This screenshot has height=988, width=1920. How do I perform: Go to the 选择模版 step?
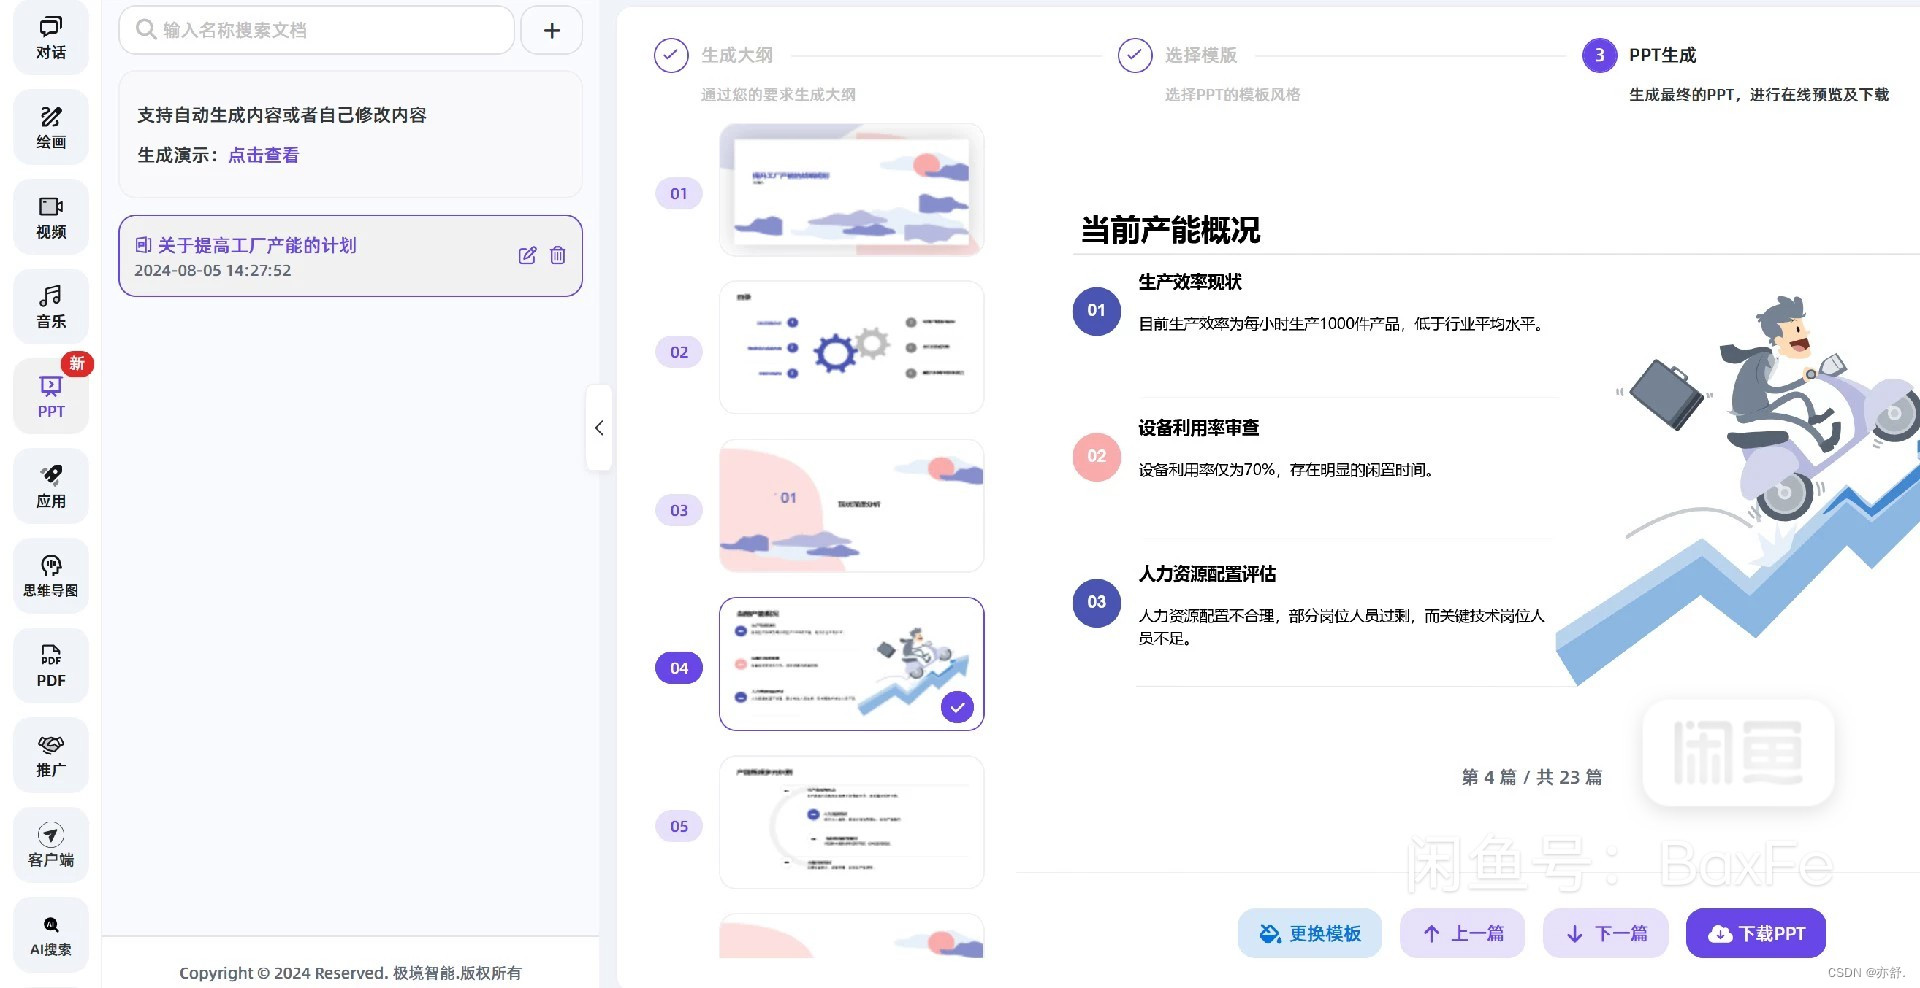1201,55
